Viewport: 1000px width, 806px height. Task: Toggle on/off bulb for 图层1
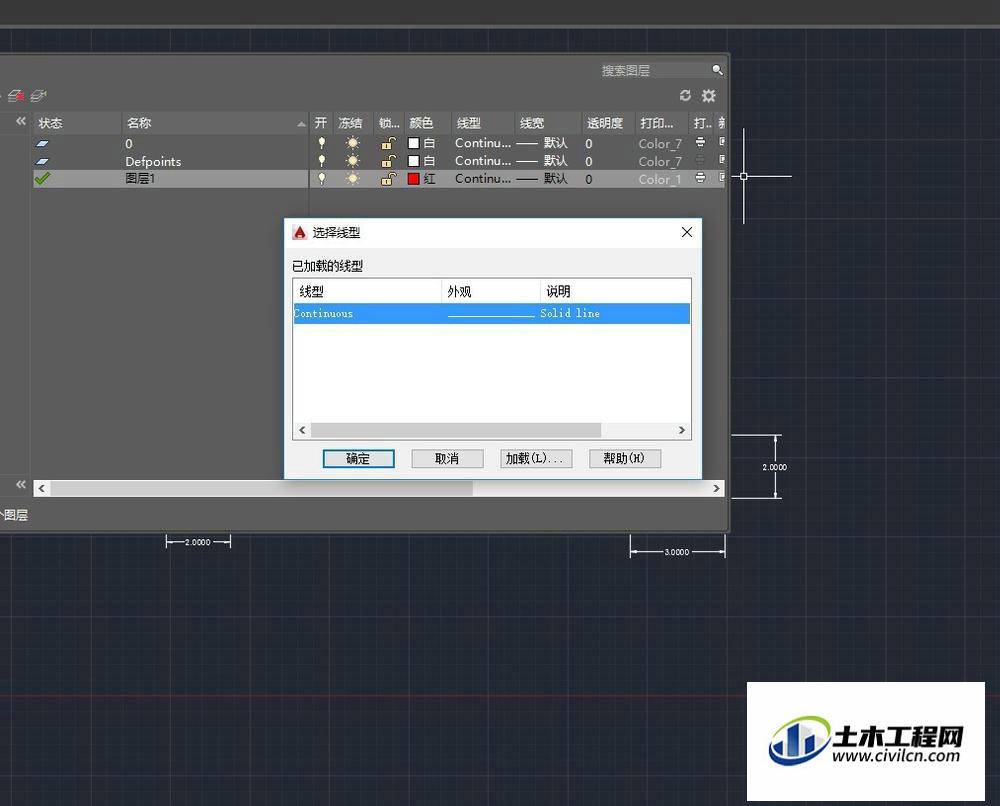321,179
